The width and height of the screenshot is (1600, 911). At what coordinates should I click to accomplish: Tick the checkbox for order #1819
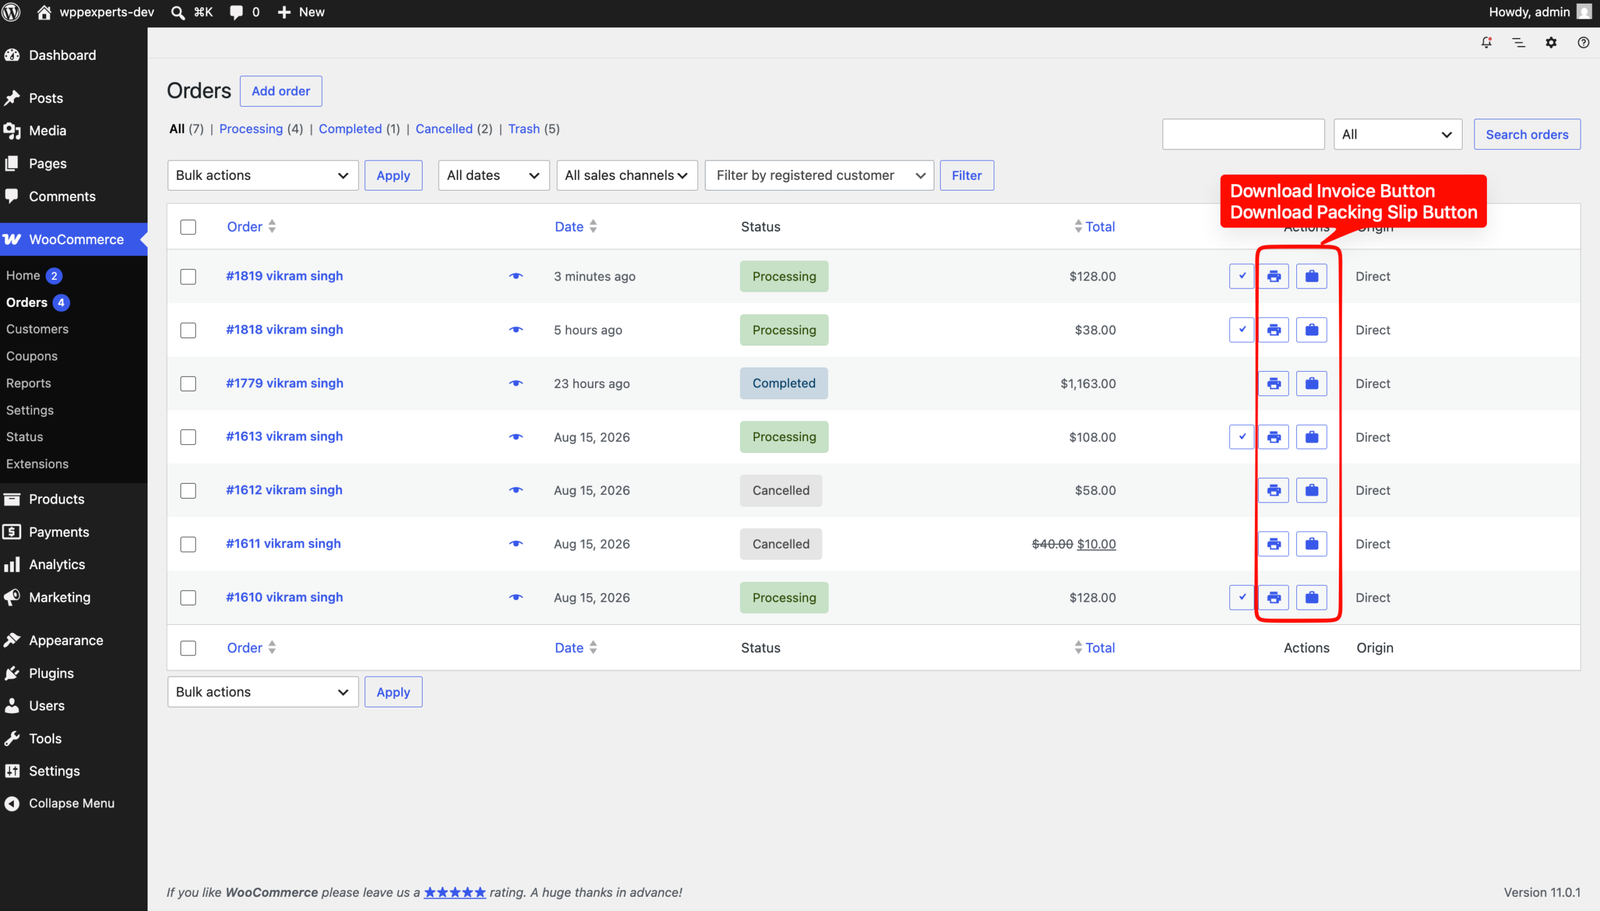pyautogui.click(x=188, y=276)
